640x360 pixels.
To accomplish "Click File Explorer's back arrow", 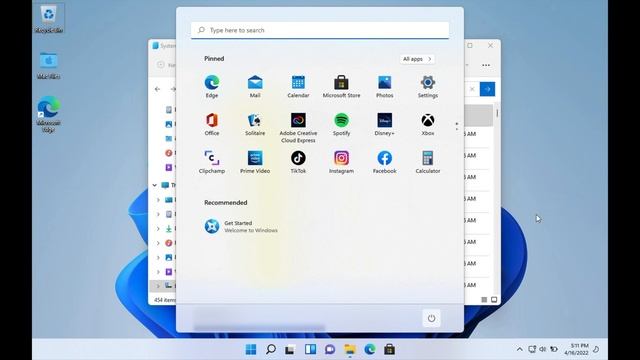I will point(158,89).
